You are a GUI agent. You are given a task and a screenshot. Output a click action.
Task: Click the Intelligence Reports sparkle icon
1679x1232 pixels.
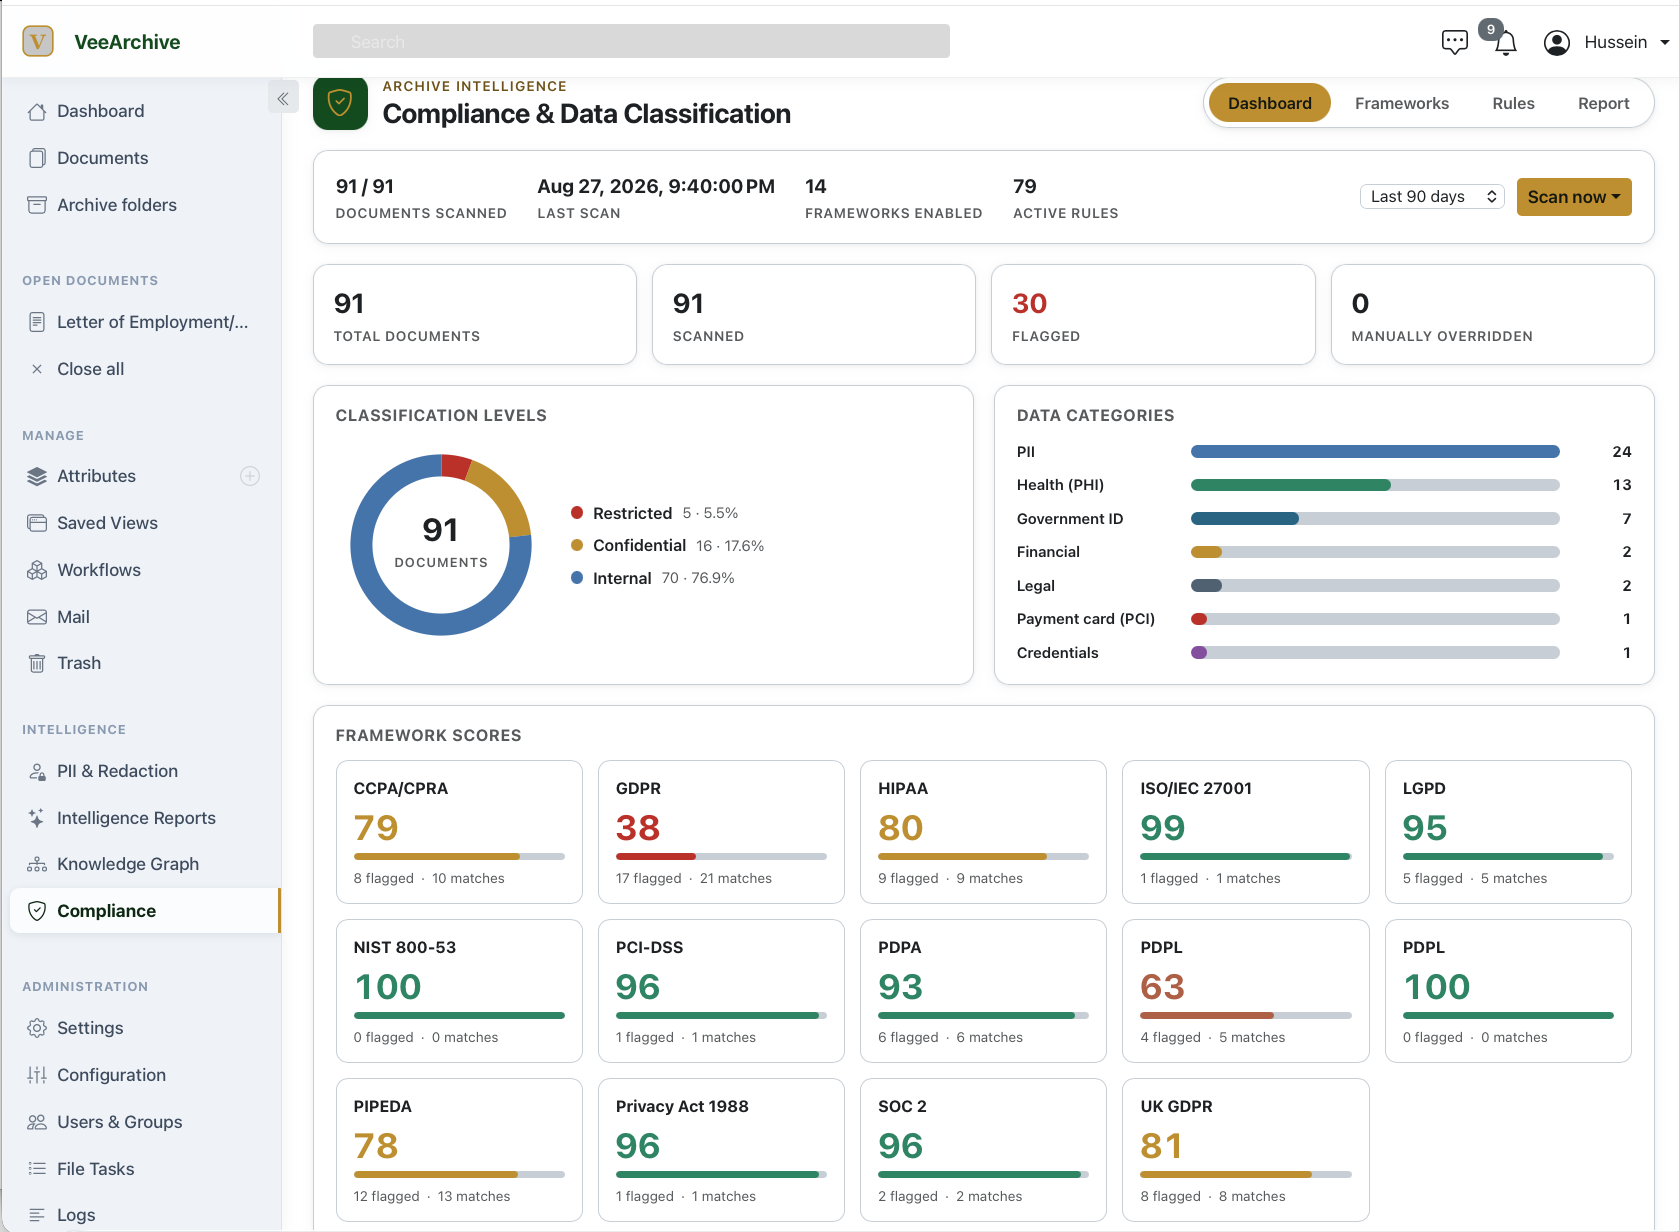37,818
